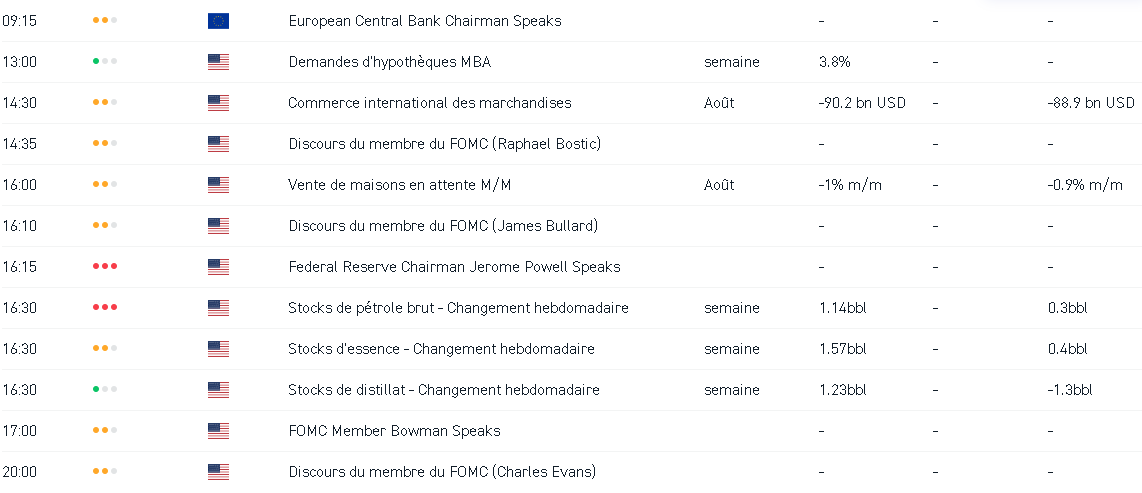Viewport: 1142px width, 493px height.
Task: Click the green importance dots for Stocks de distillat
Action: tap(105, 390)
